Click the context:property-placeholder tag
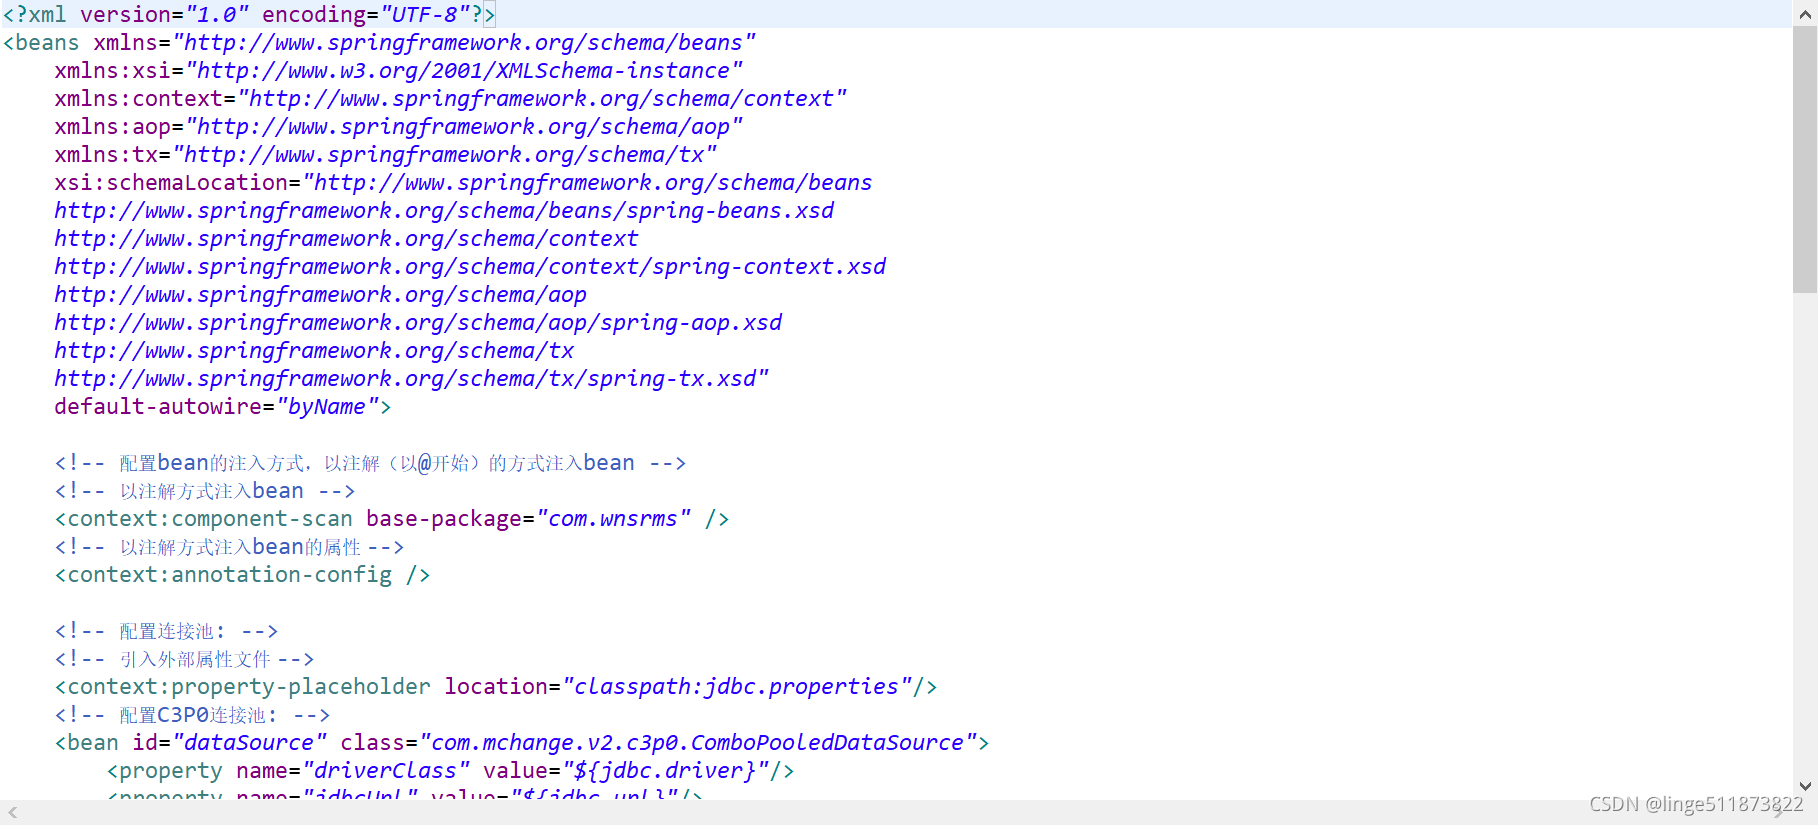 coord(242,687)
